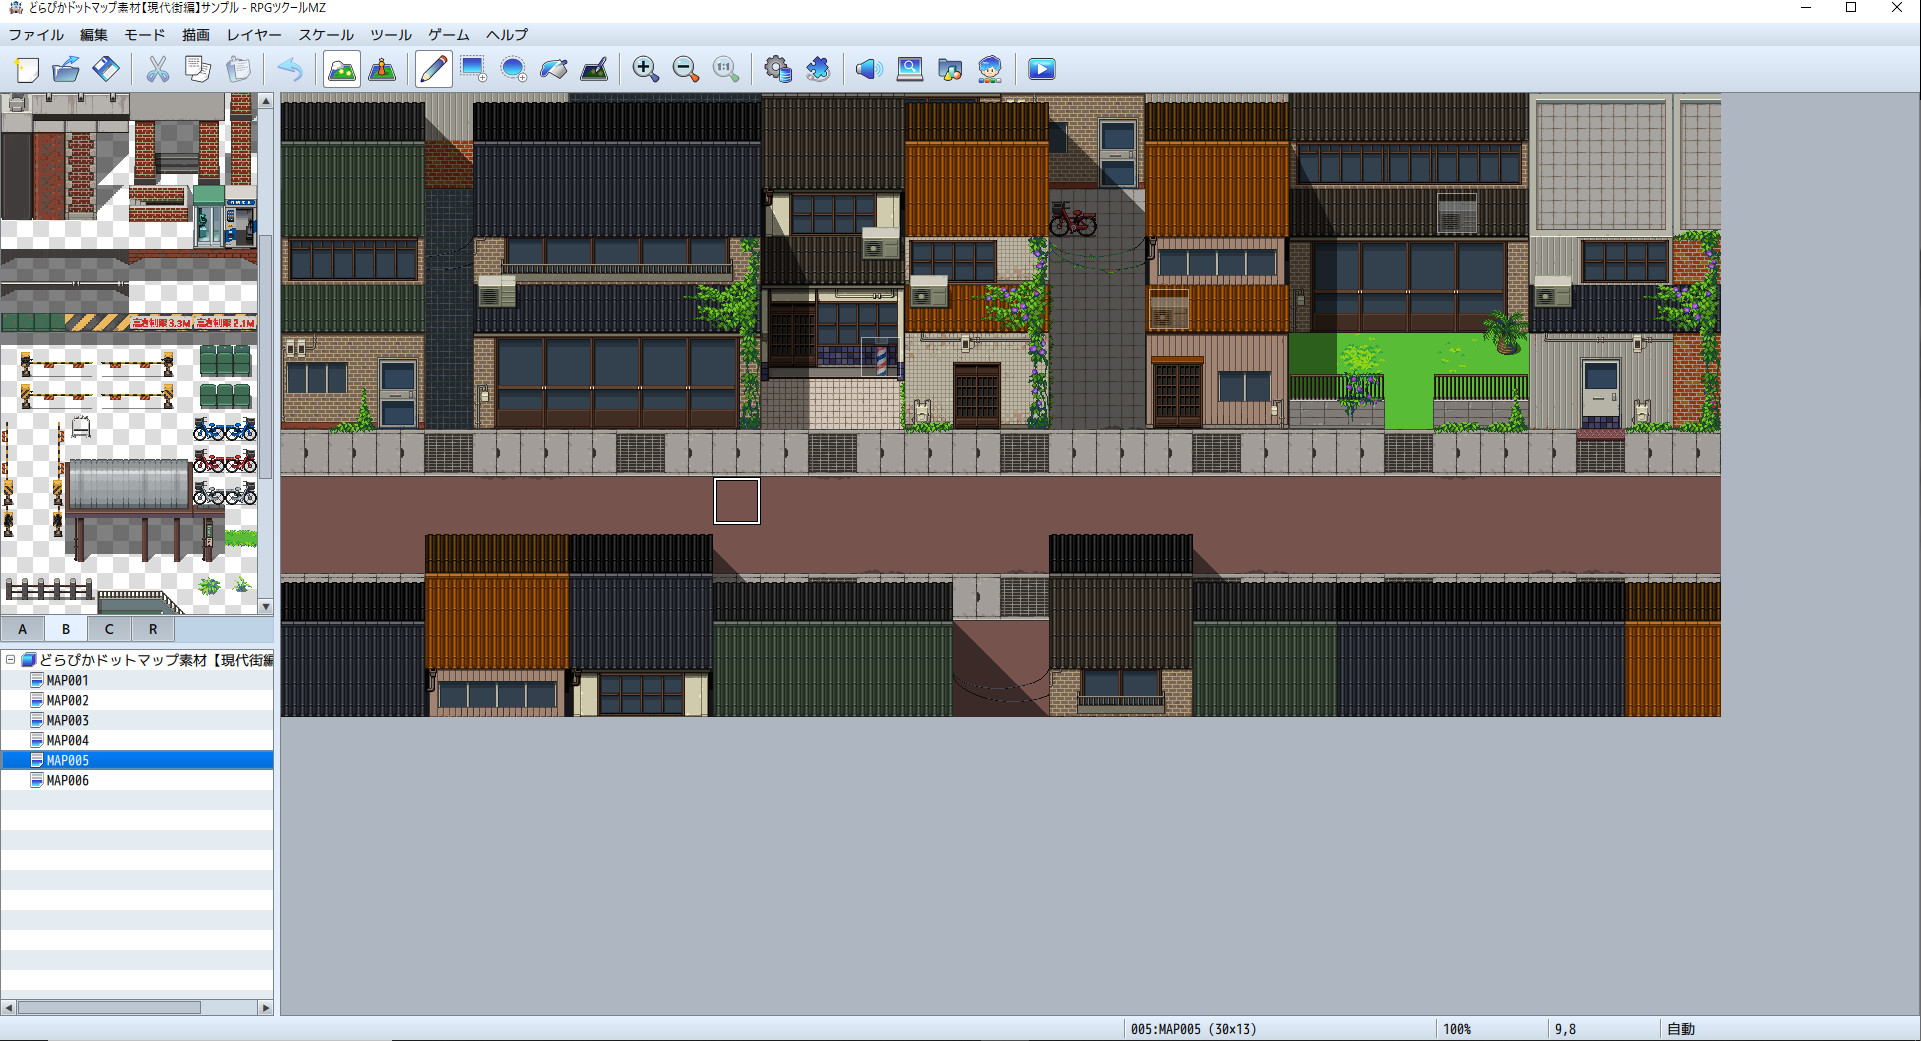Toggle the Rectangle selection tool
Image resolution: width=1921 pixels, height=1041 pixels.
pyautogui.click(x=473, y=69)
